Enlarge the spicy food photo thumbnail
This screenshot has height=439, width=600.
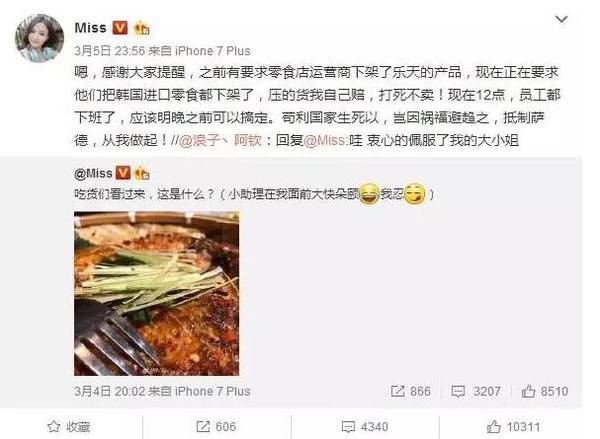point(157,293)
